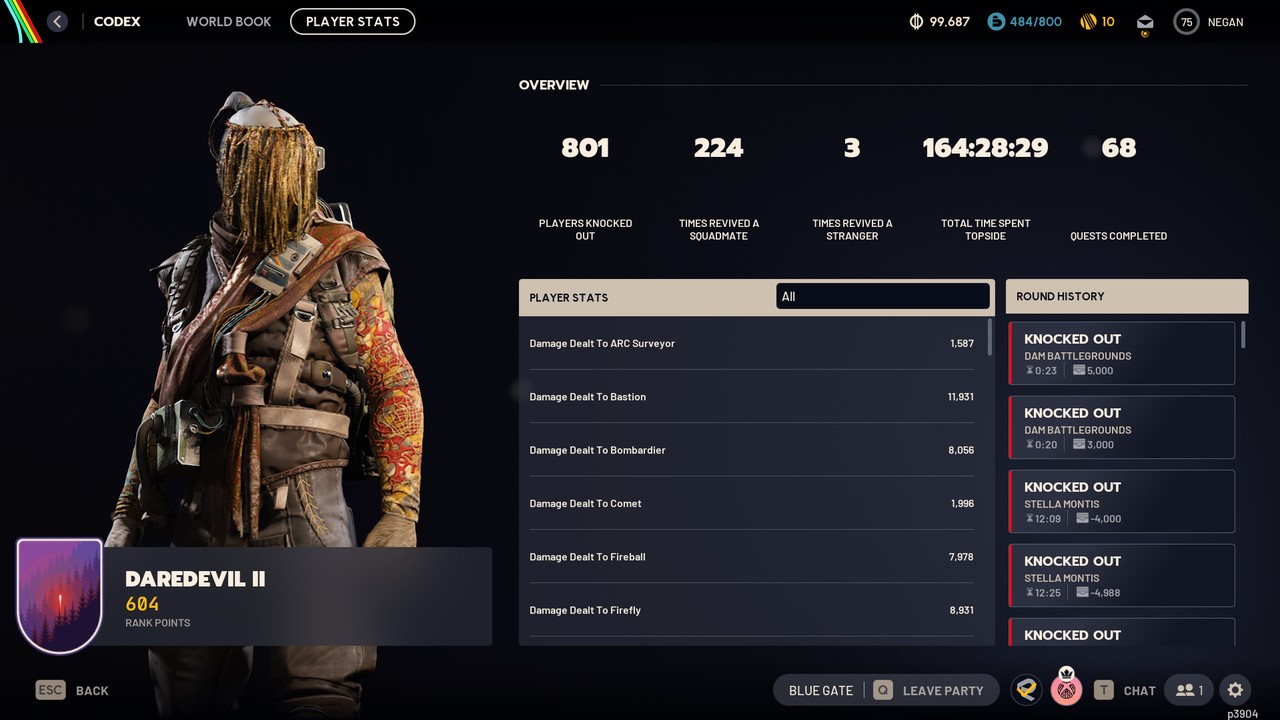Open the Chat button
The height and width of the screenshot is (720, 1280).
click(1125, 690)
